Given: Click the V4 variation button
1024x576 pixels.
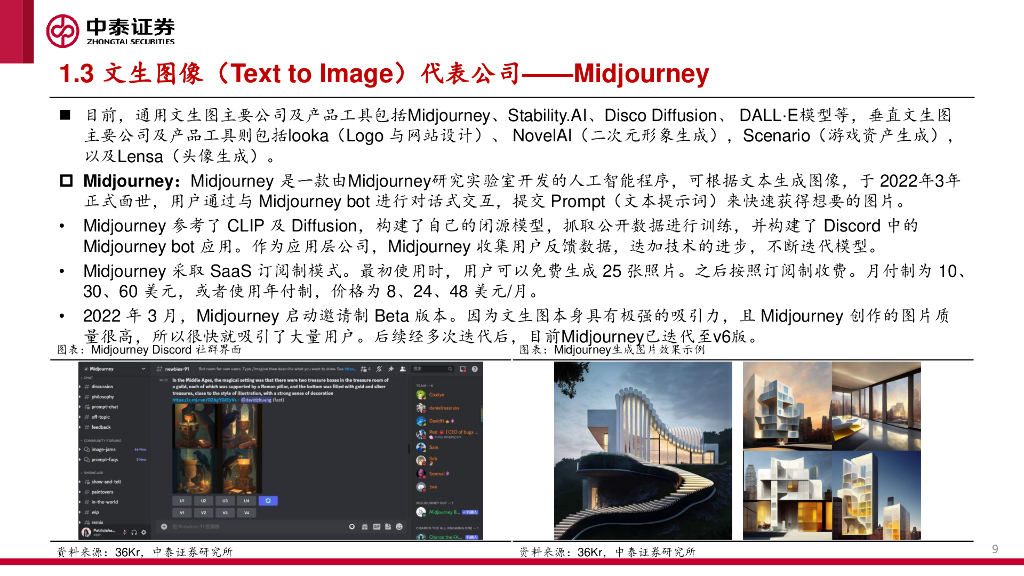Looking at the screenshot, I should pos(246,513).
